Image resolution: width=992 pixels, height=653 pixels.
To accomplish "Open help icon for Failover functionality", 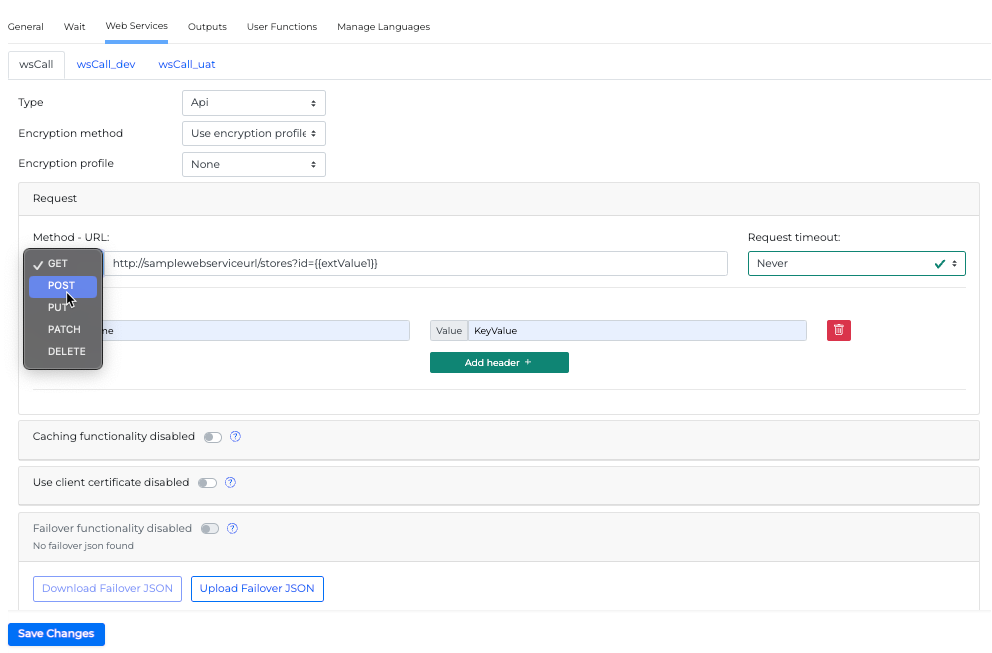I will [233, 529].
